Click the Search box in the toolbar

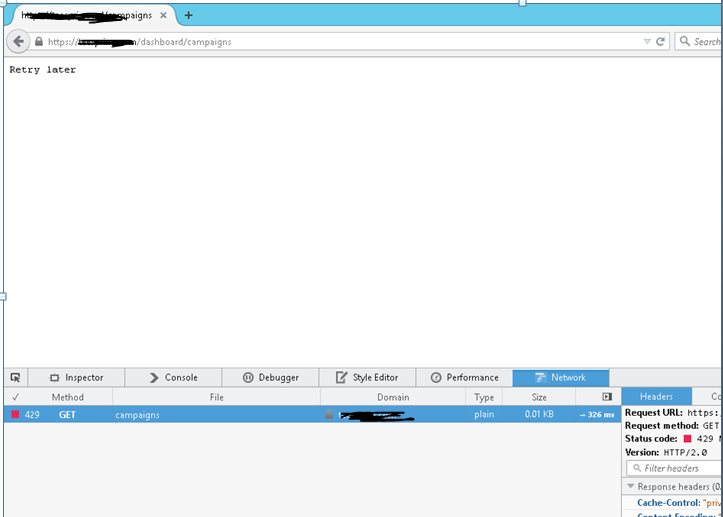(699, 42)
